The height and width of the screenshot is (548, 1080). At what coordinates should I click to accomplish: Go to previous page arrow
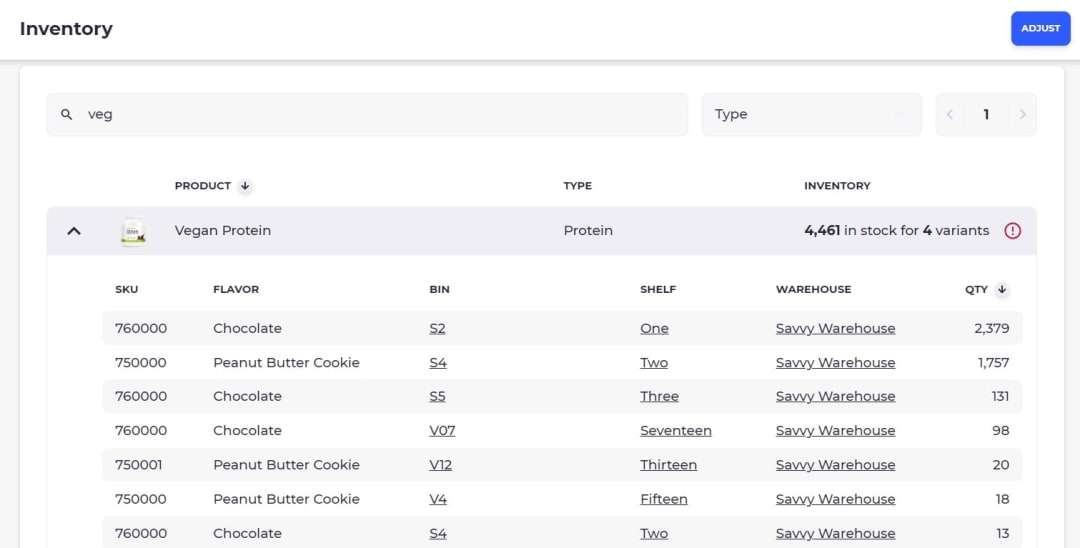click(950, 114)
